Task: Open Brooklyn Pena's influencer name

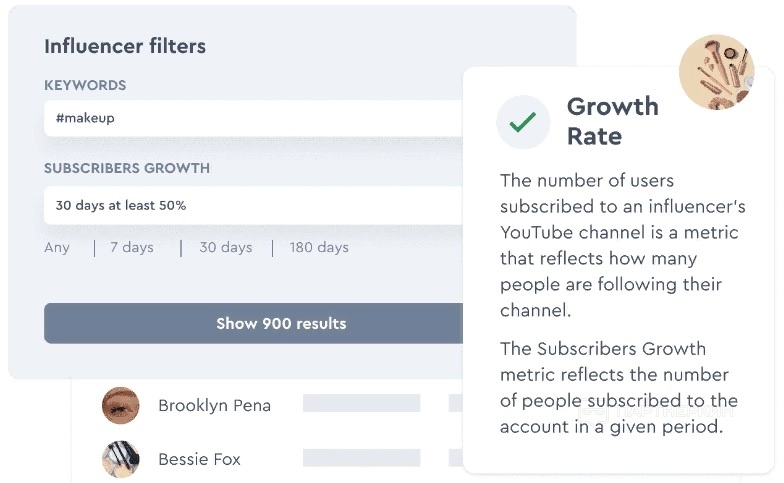Action: 214,405
